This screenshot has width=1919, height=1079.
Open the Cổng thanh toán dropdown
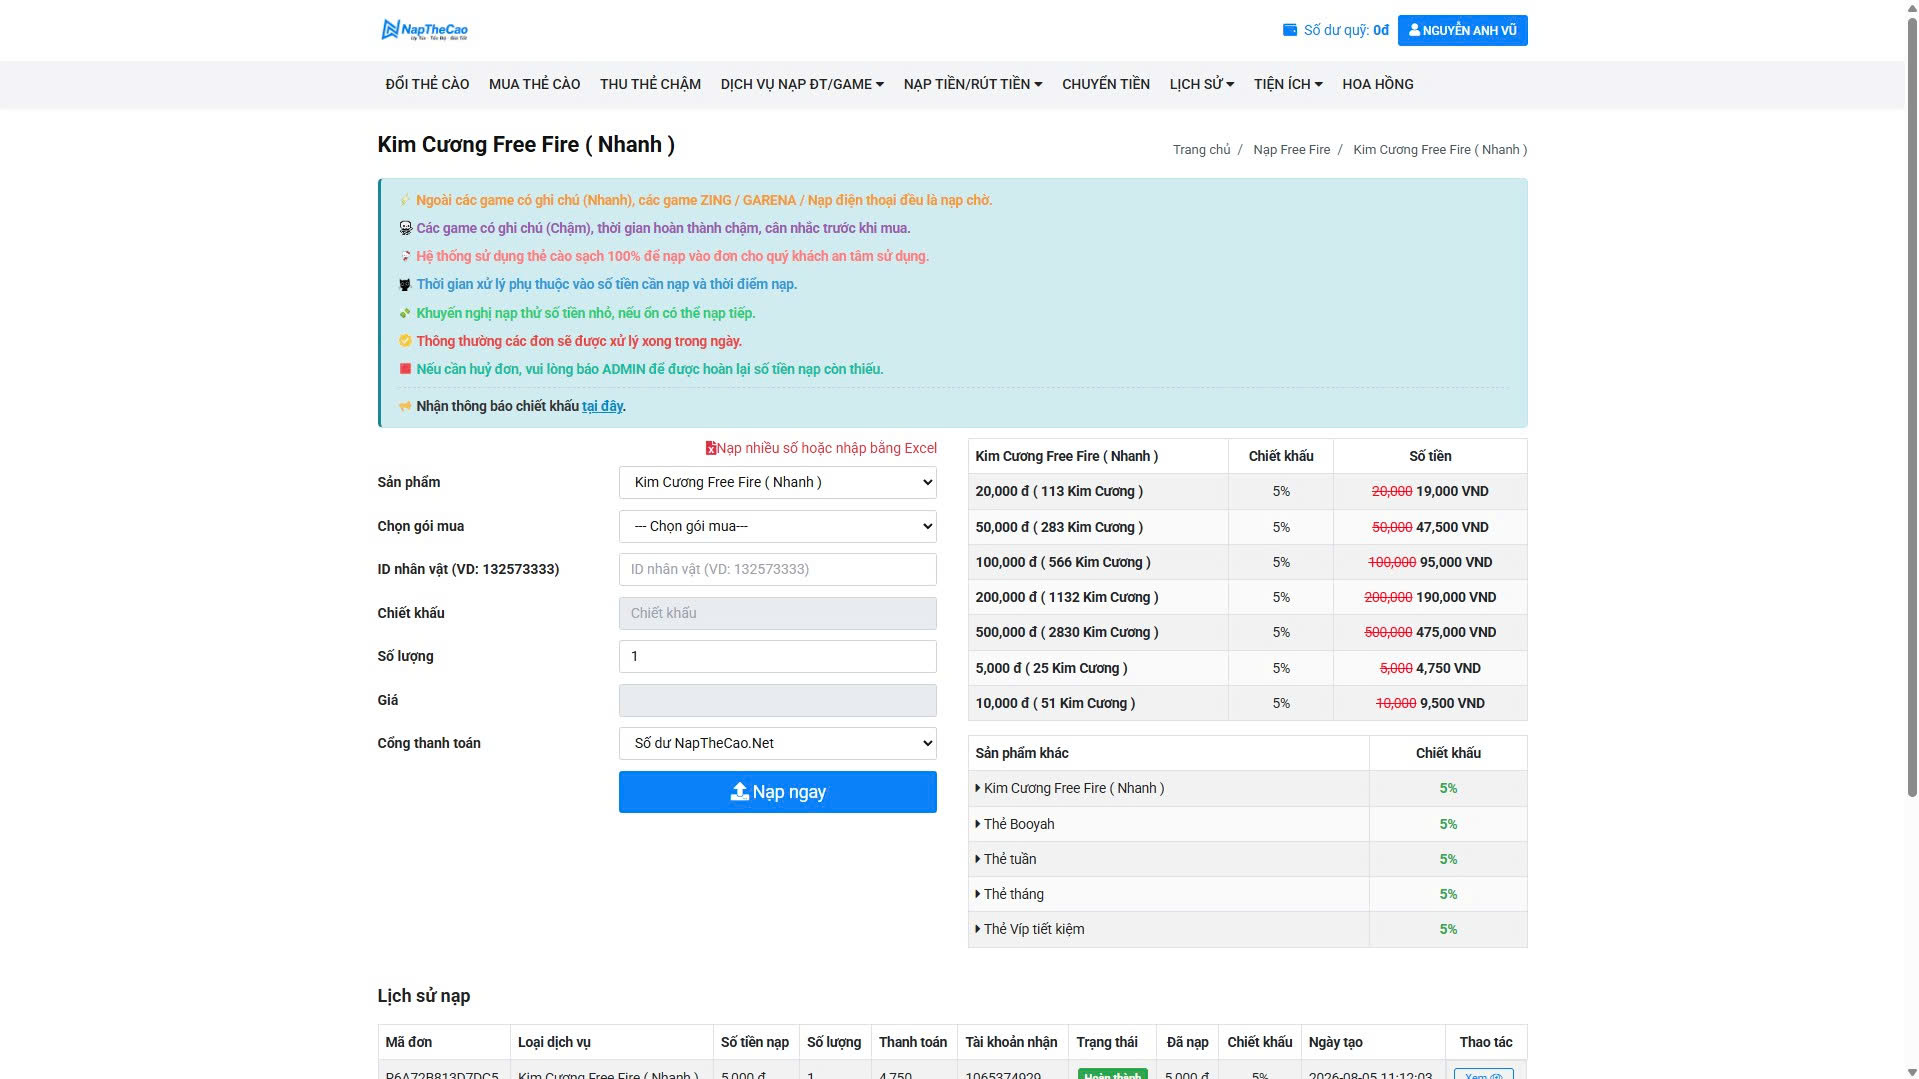click(x=777, y=743)
